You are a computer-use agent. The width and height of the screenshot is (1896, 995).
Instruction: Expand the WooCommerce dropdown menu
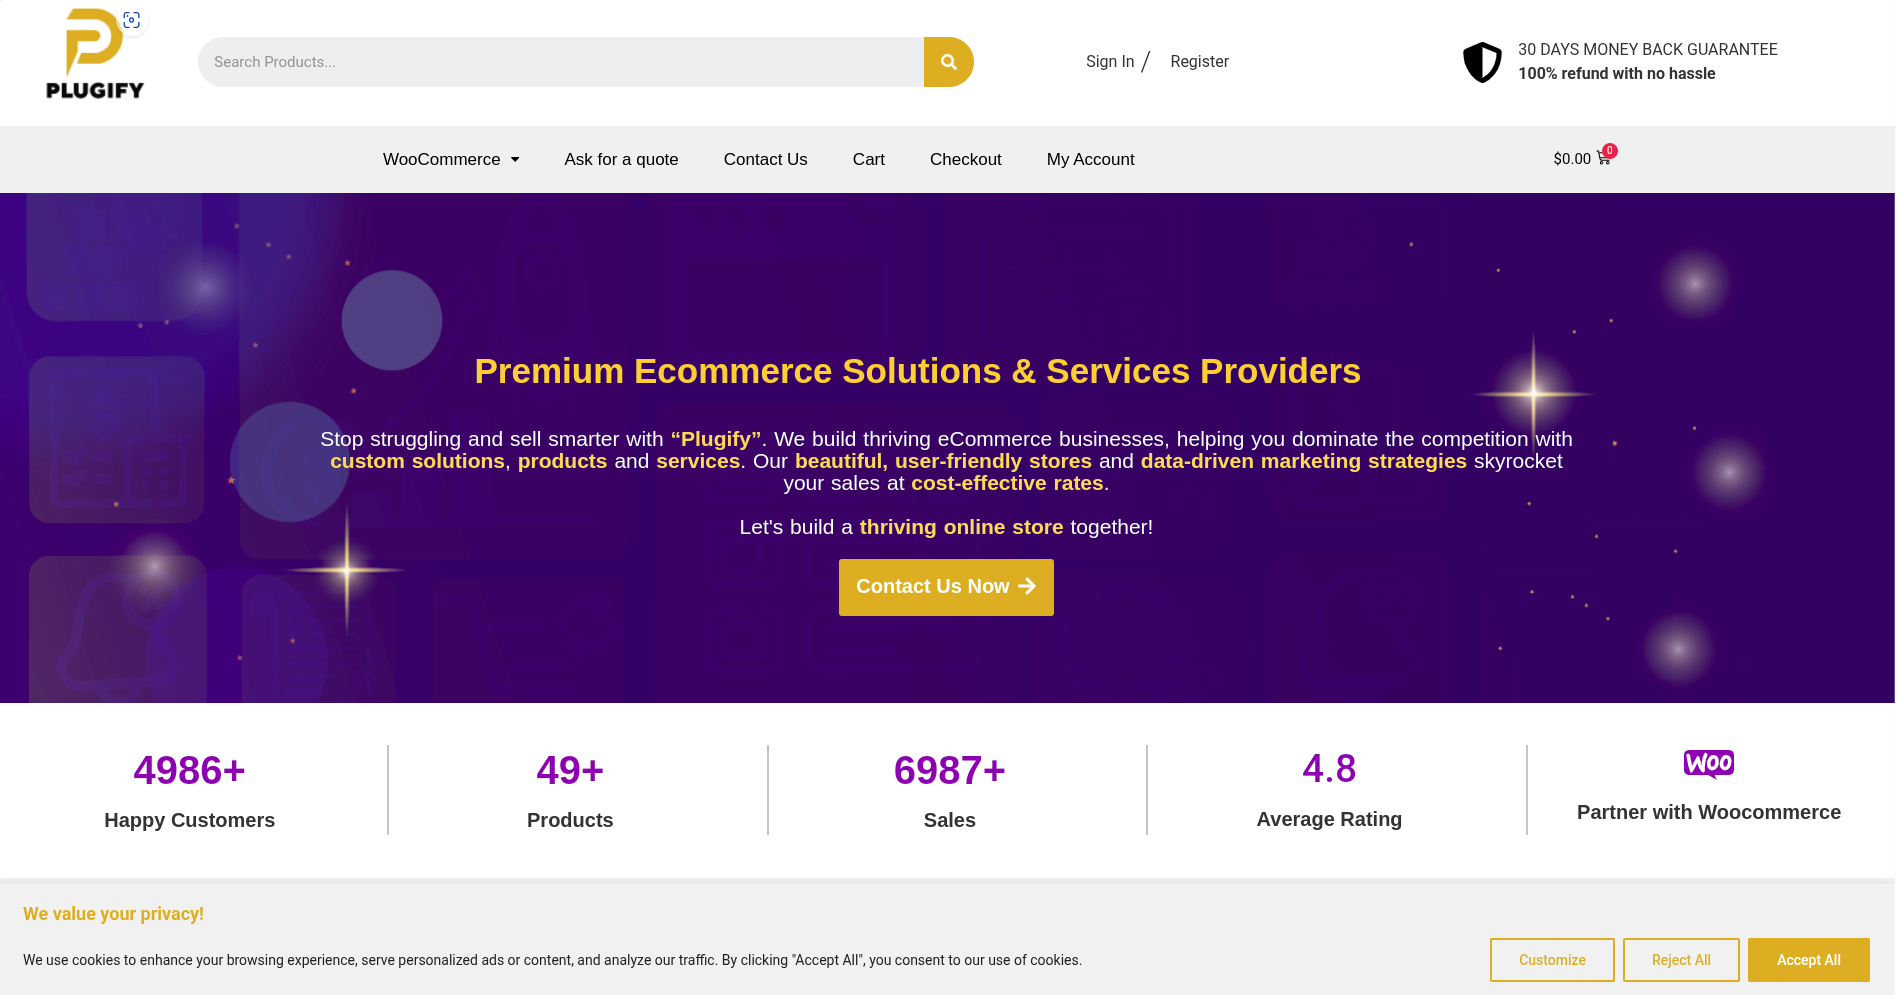[x=450, y=159]
